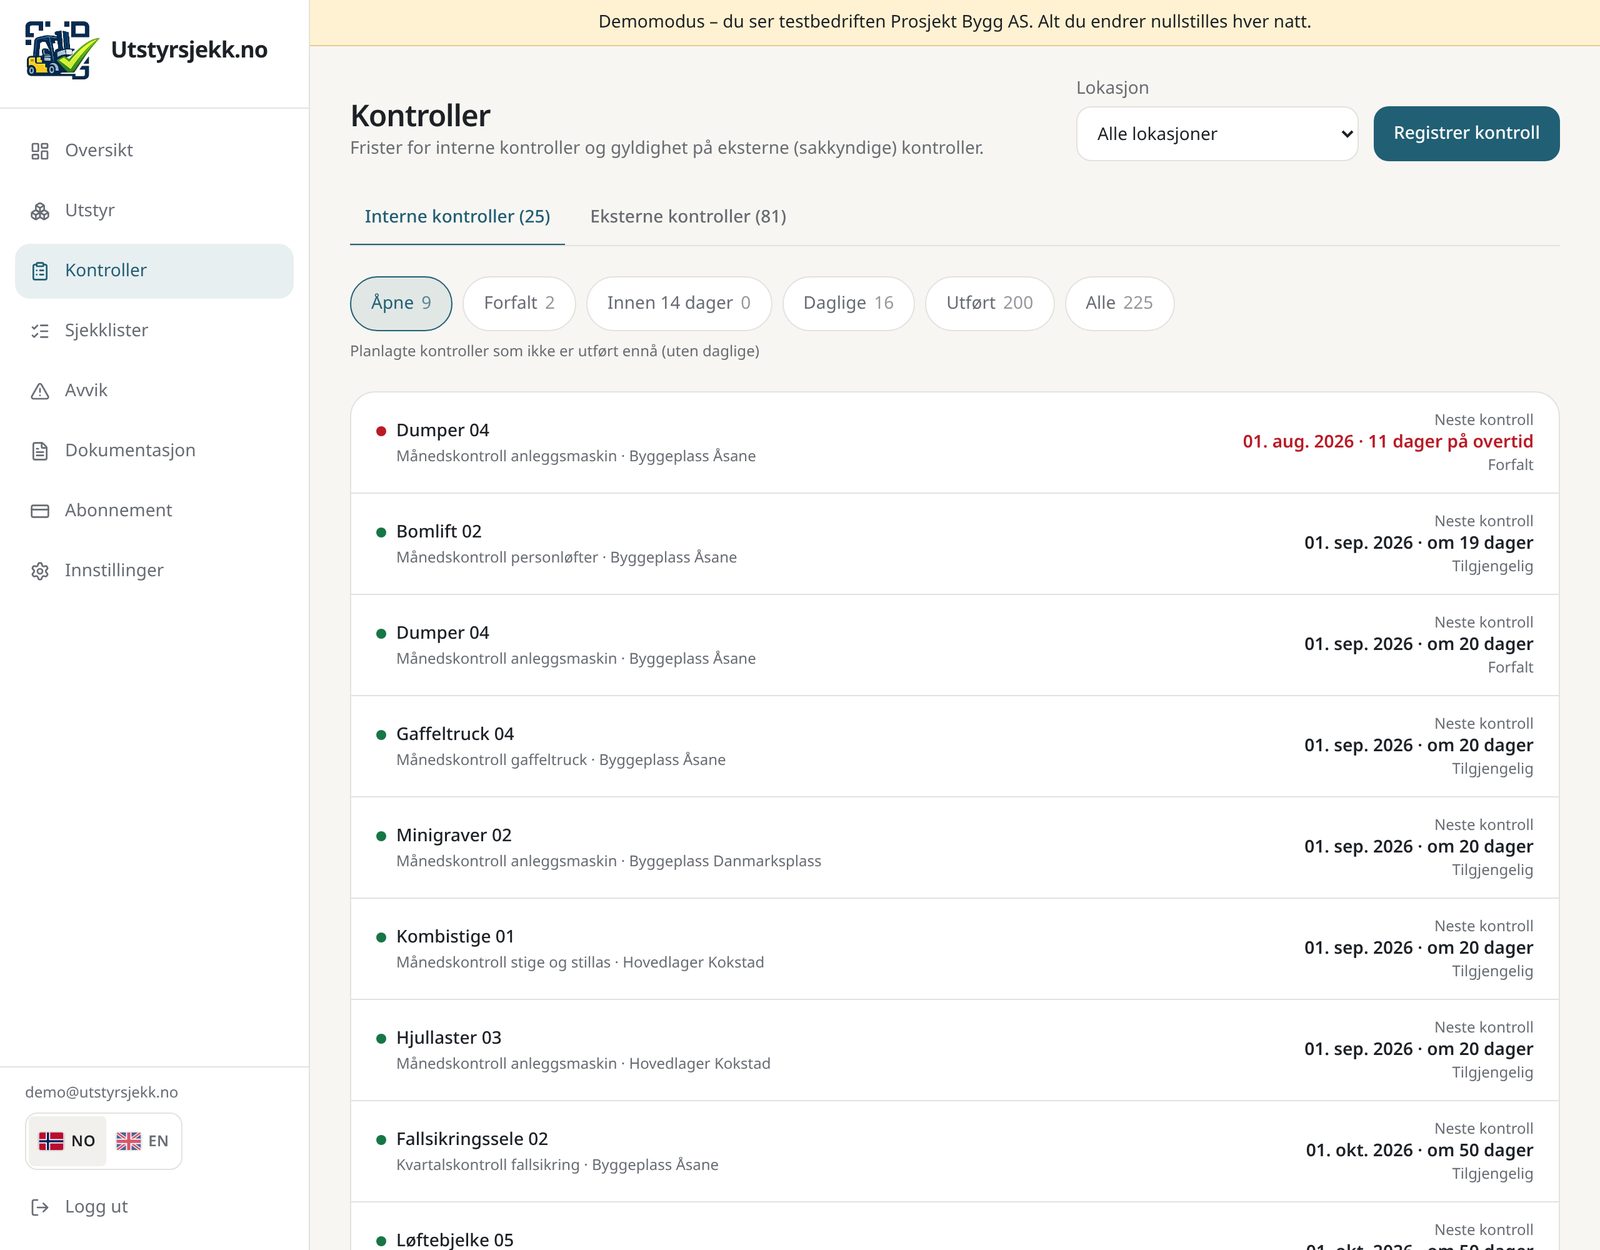Click the Abonnement card icon
This screenshot has height=1250, width=1600.
point(40,511)
